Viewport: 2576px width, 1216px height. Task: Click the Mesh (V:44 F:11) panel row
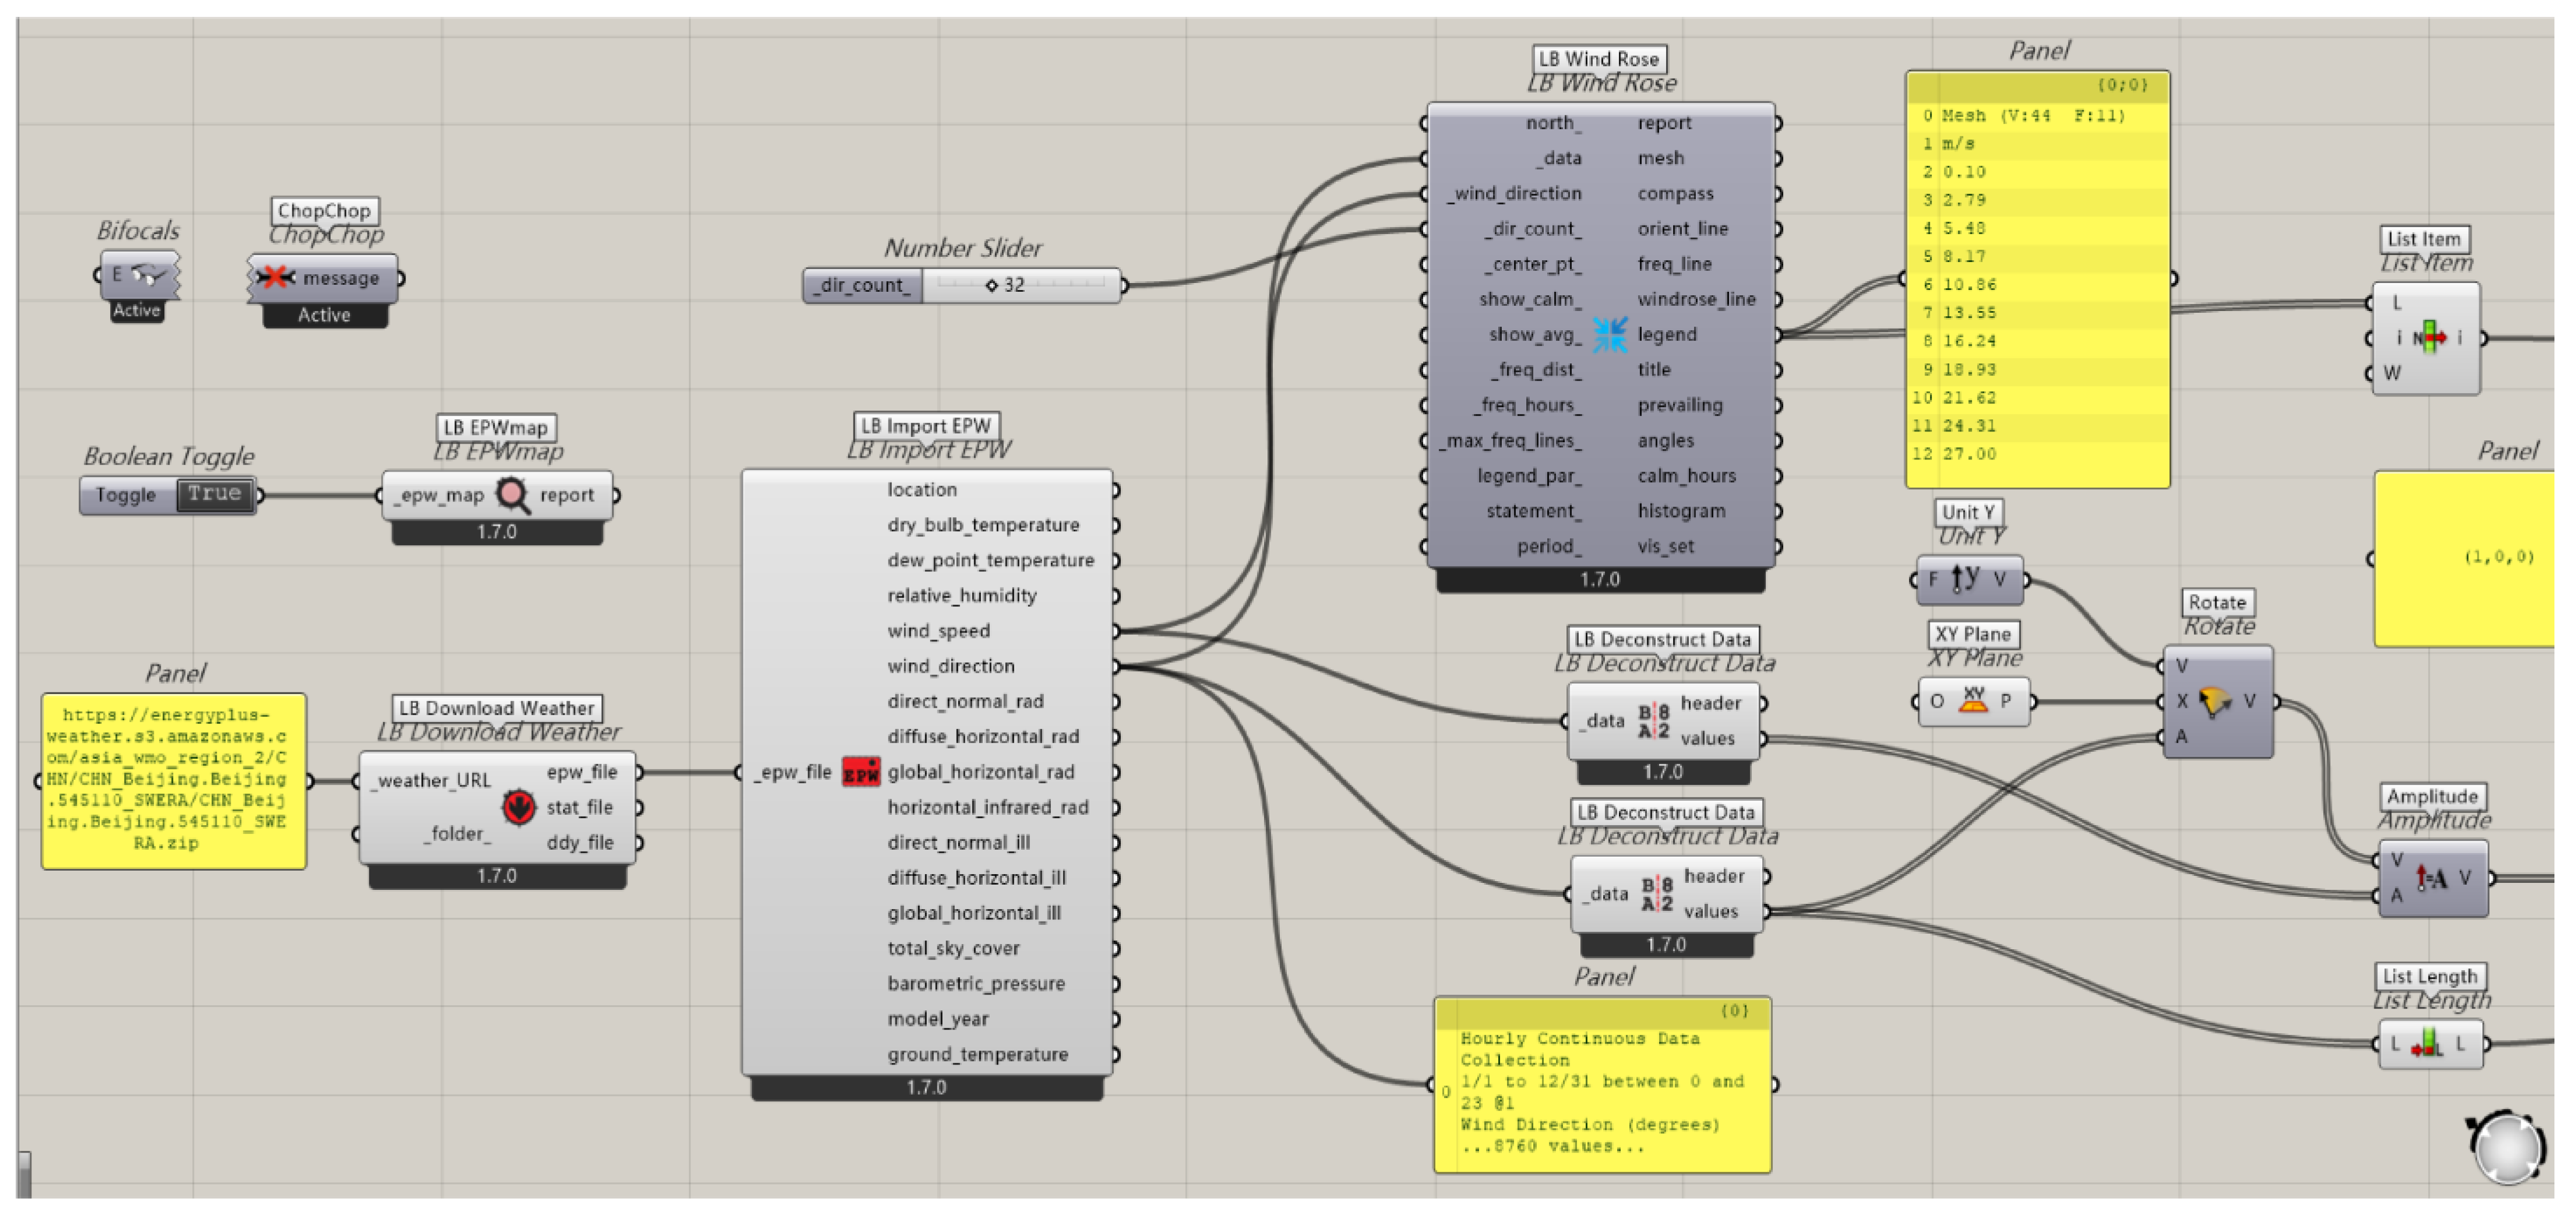coord(2037,116)
